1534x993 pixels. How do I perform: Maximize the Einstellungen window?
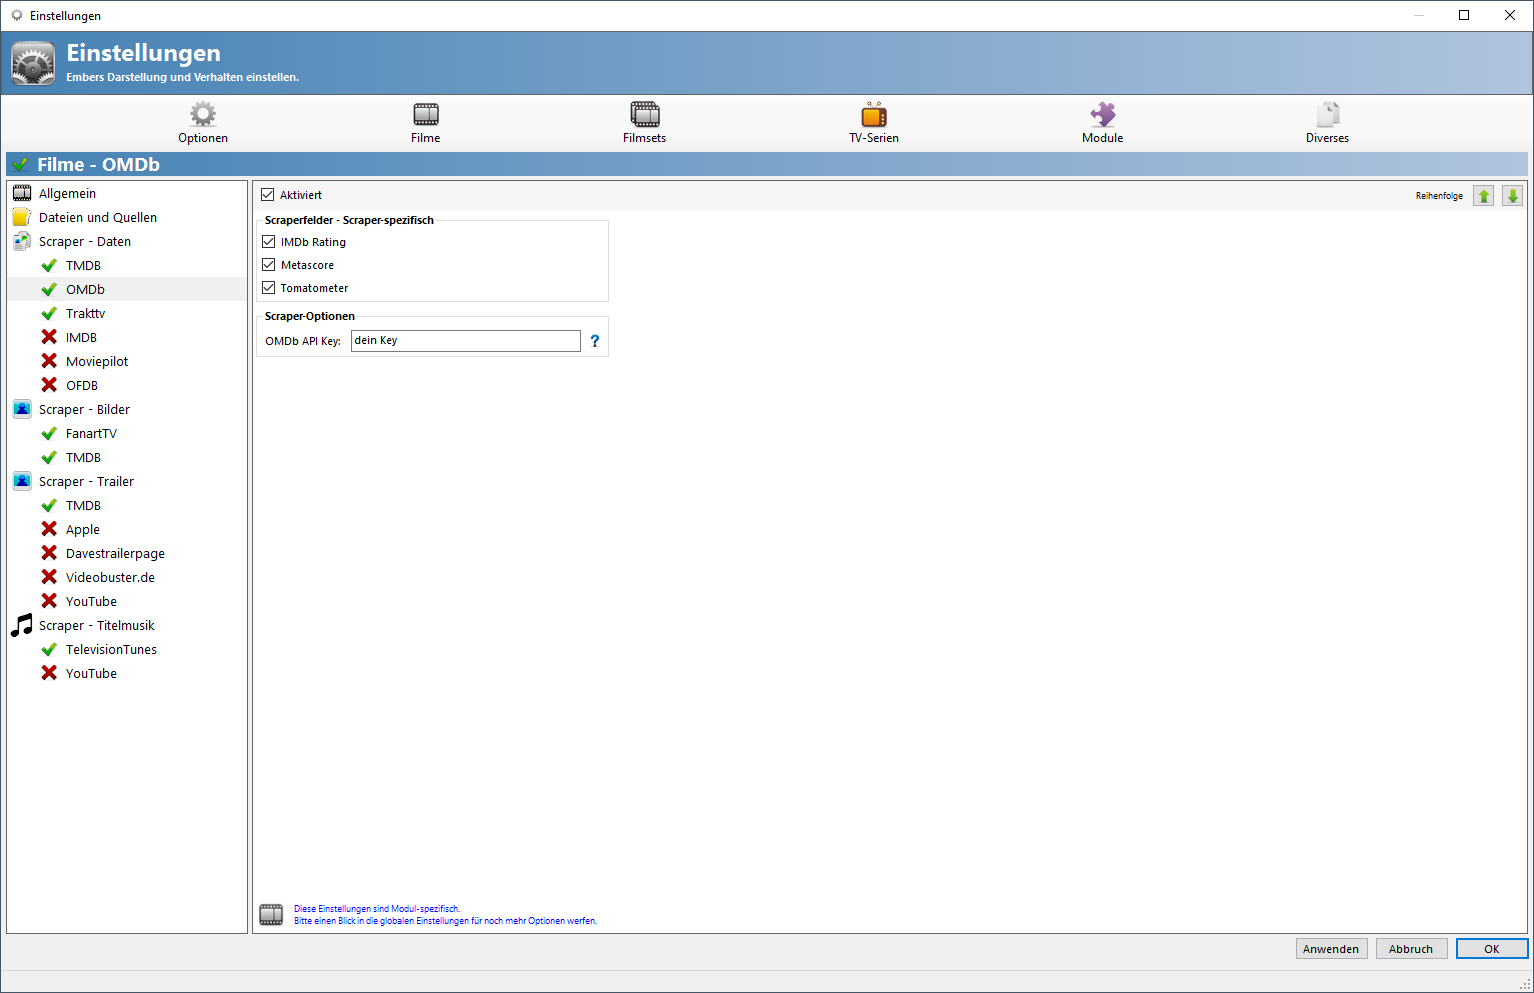tap(1464, 15)
